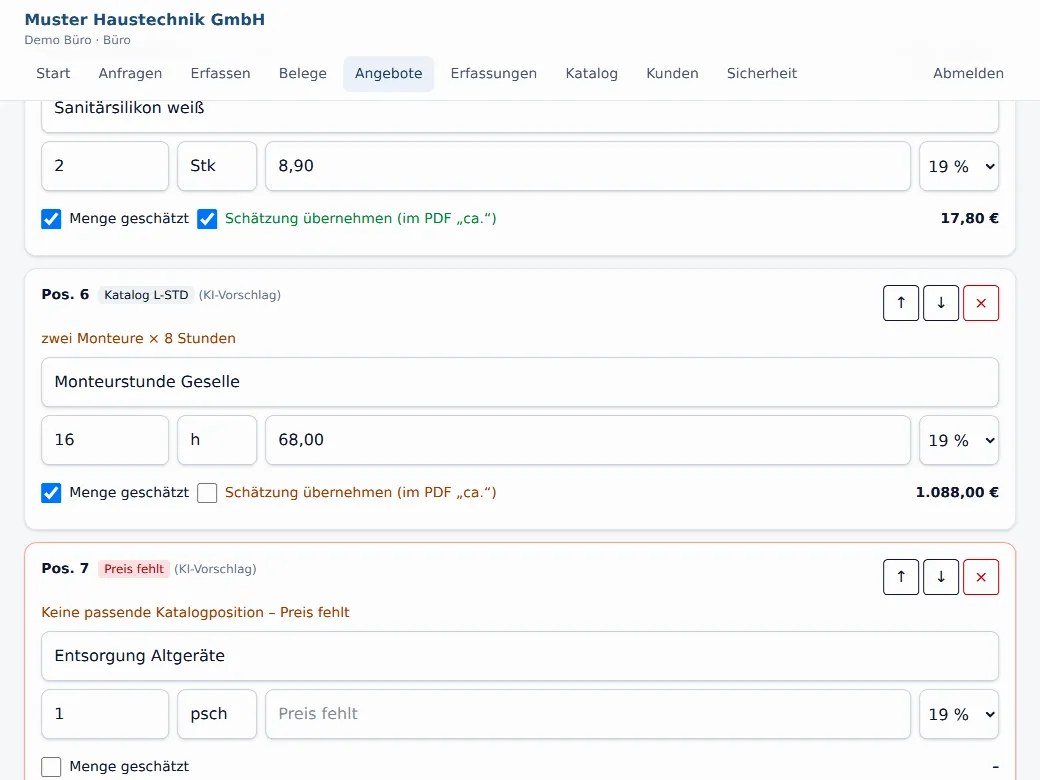The image size is (1040, 780).
Task: Edit the unit field showing h
Action: pyautogui.click(x=217, y=440)
